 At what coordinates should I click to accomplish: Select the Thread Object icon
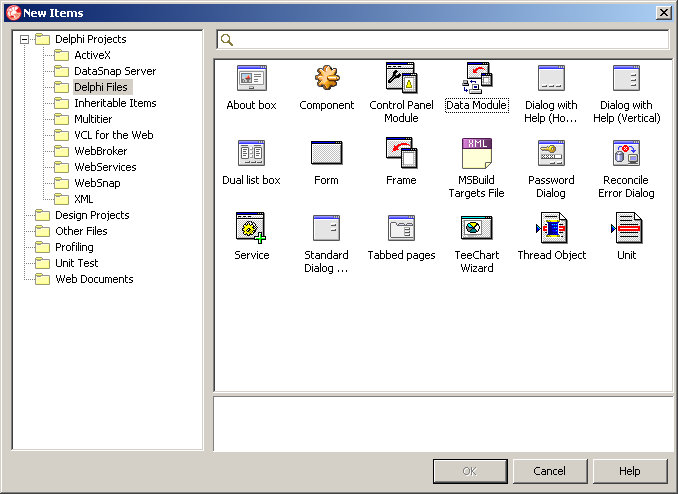click(x=551, y=228)
